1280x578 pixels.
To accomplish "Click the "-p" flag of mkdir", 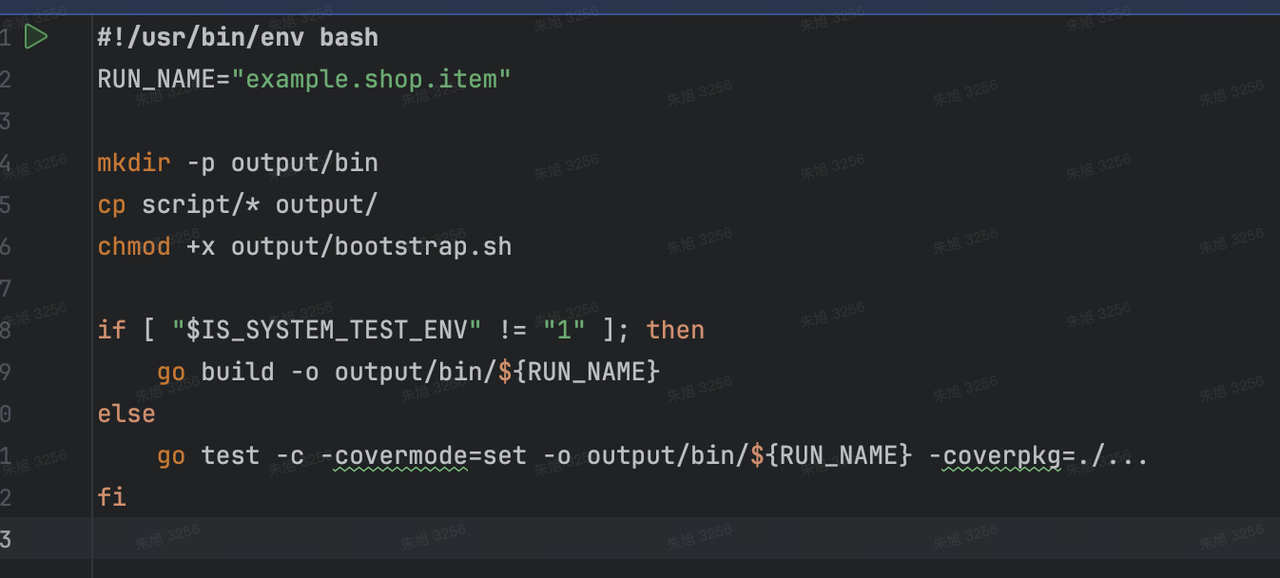I will pyautogui.click(x=201, y=163).
